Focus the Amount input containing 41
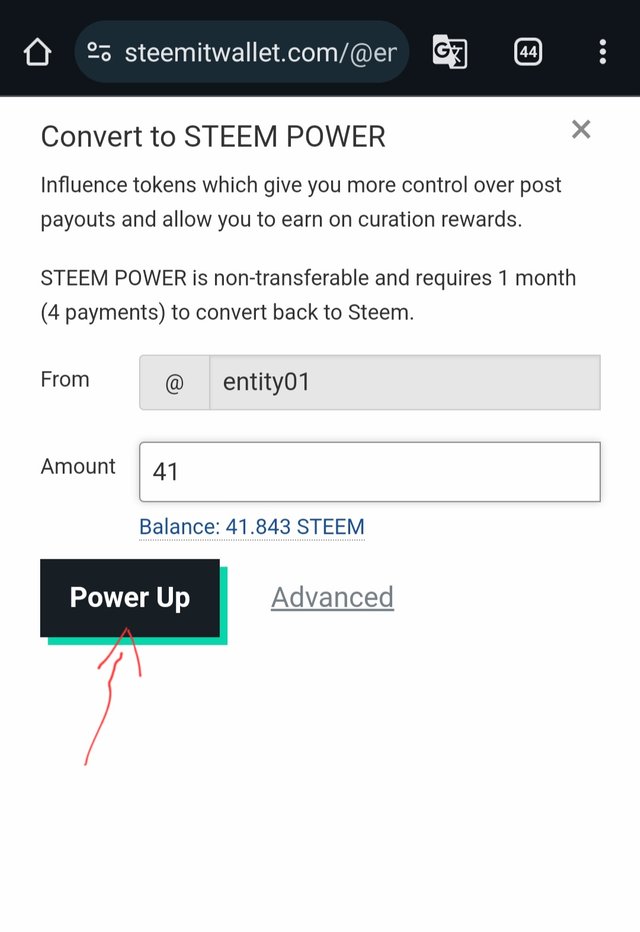 tap(369, 471)
